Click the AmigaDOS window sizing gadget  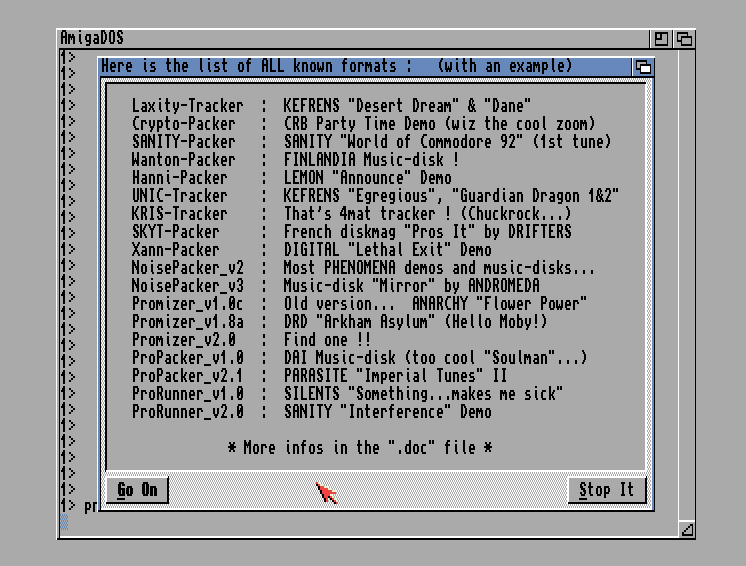[687, 529]
